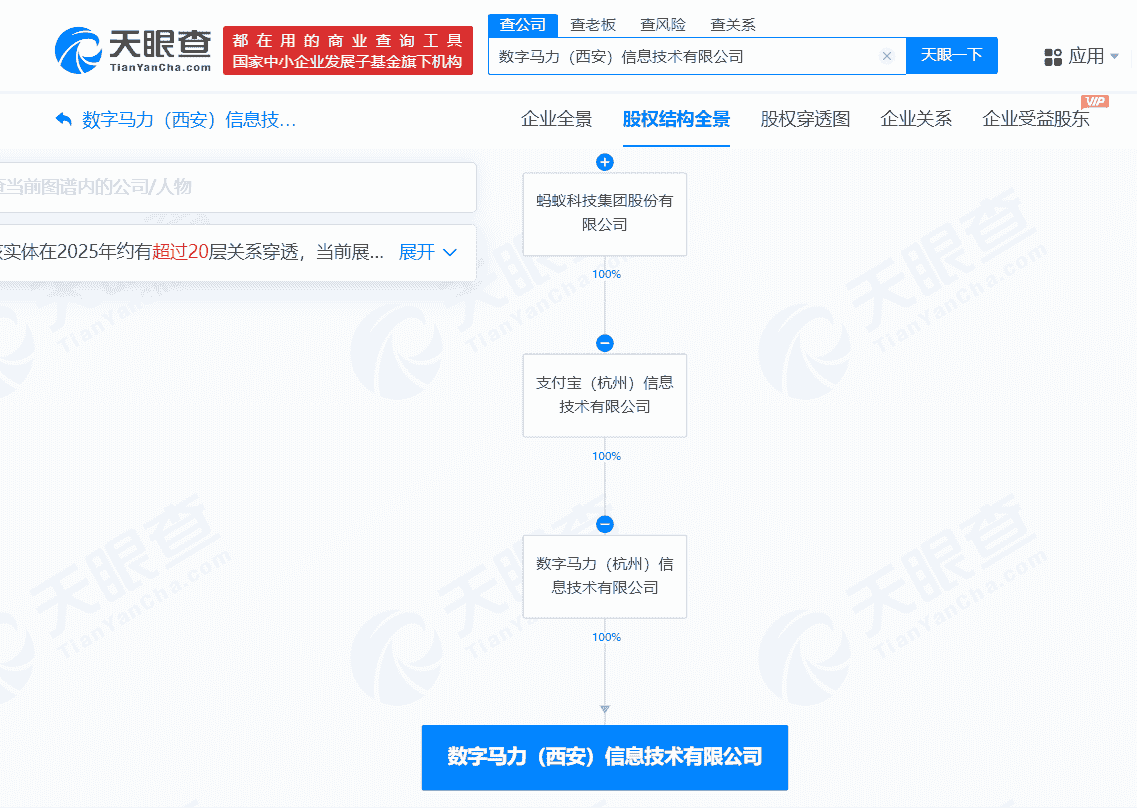The height and width of the screenshot is (808, 1137).
Task: Collapse the minus node above 支付宝（杭州）
Action: click(x=604, y=343)
